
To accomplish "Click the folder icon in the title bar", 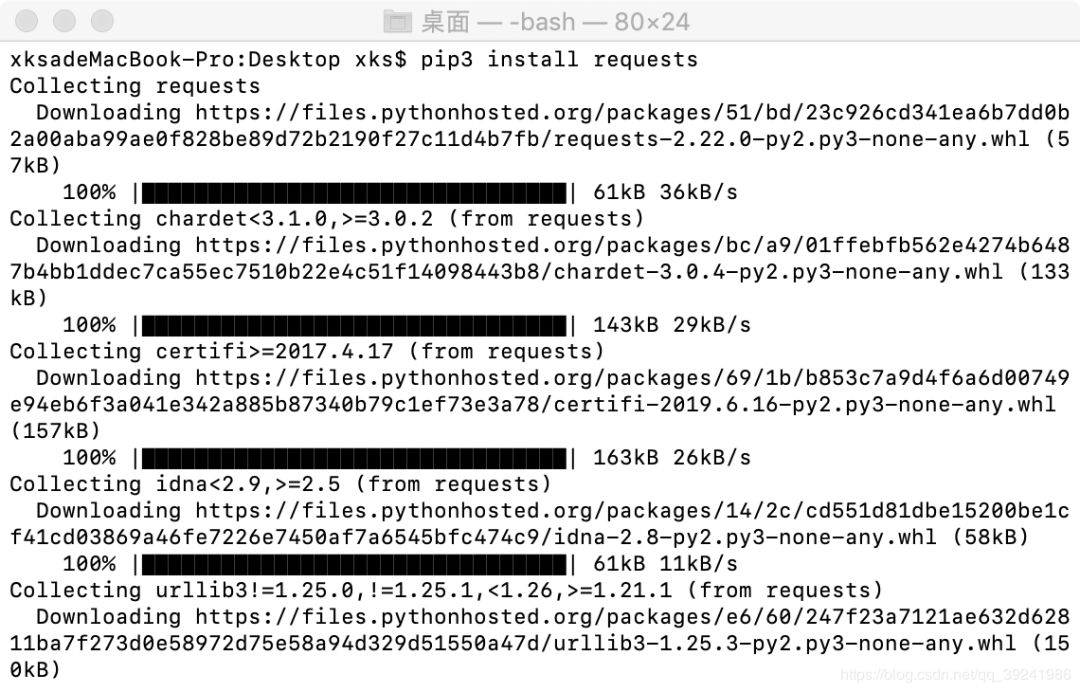I will click(397, 22).
